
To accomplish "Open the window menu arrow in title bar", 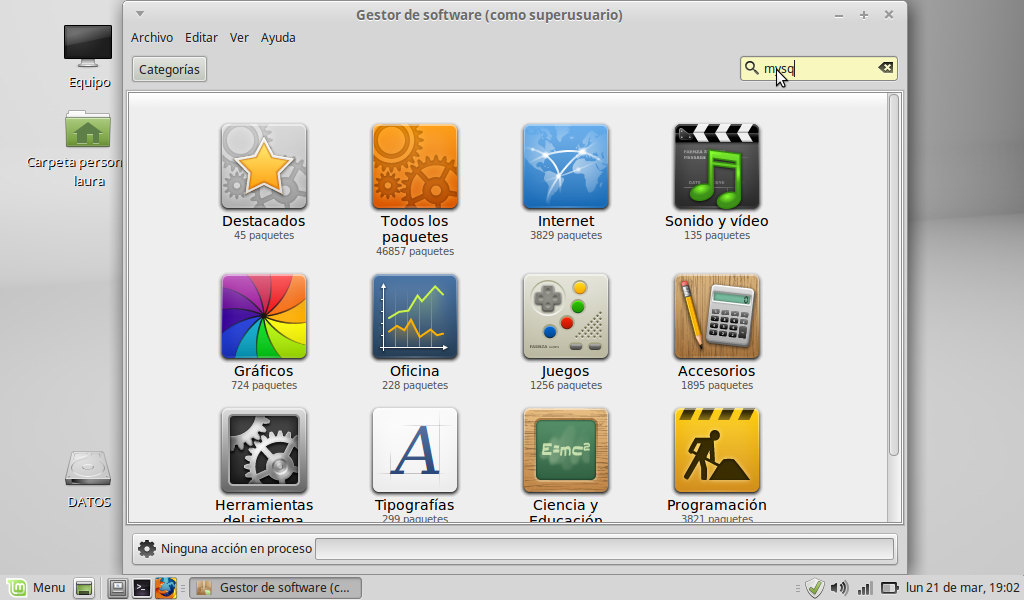I will click(x=140, y=14).
